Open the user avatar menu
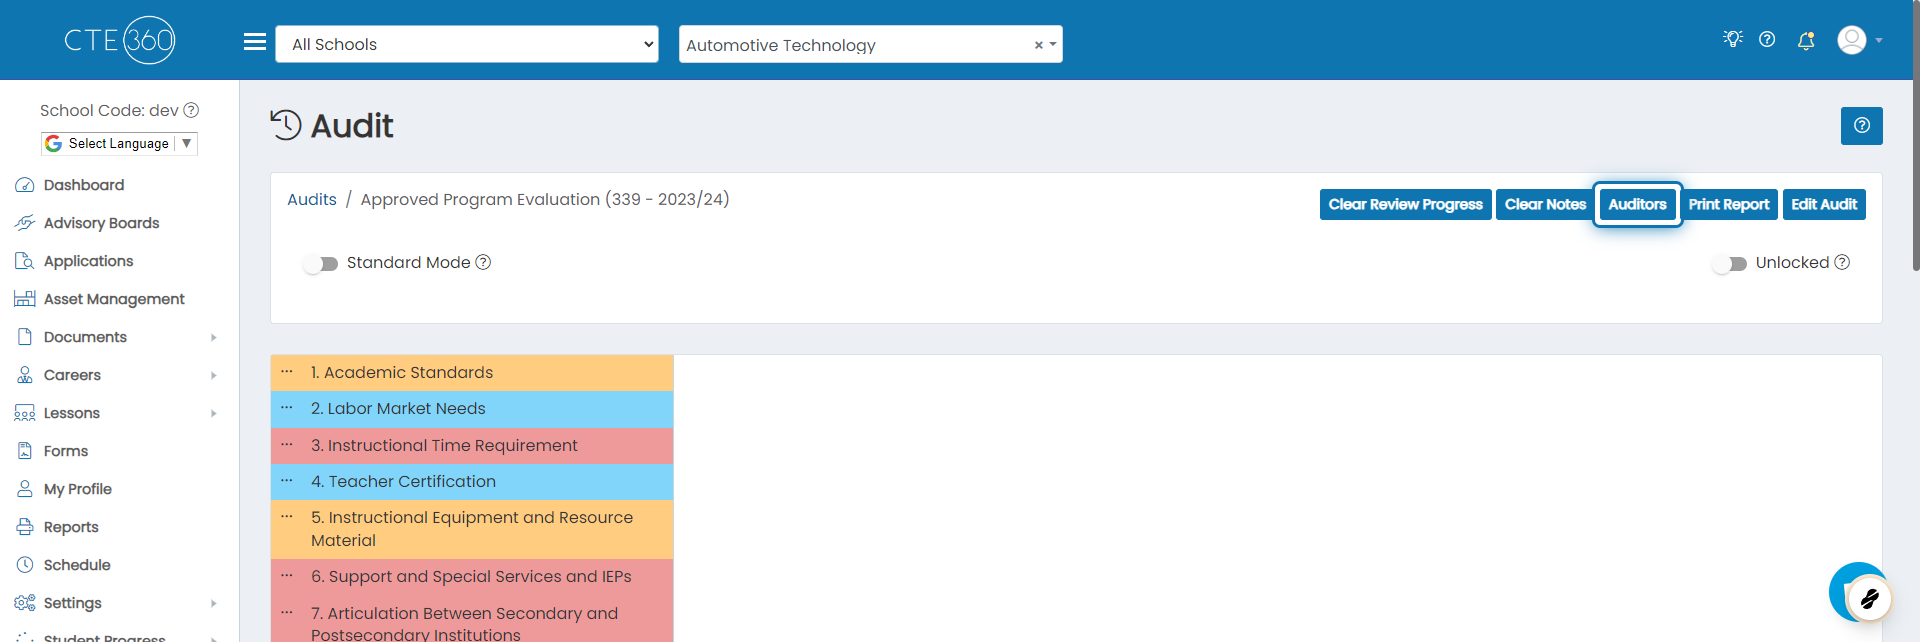This screenshot has width=1920, height=642. [1852, 40]
